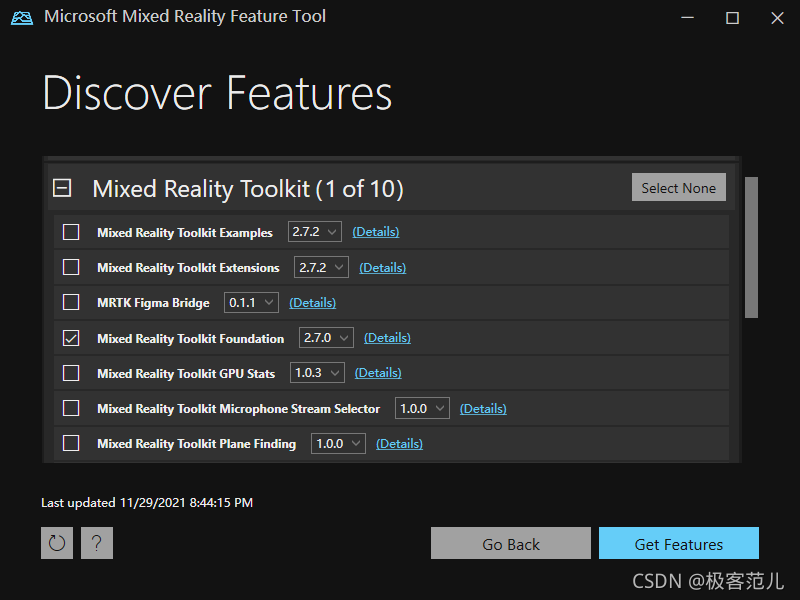This screenshot has height=600, width=800.
Task: Click the feature list vertical scrollbar thumb
Action: coord(751,247)
